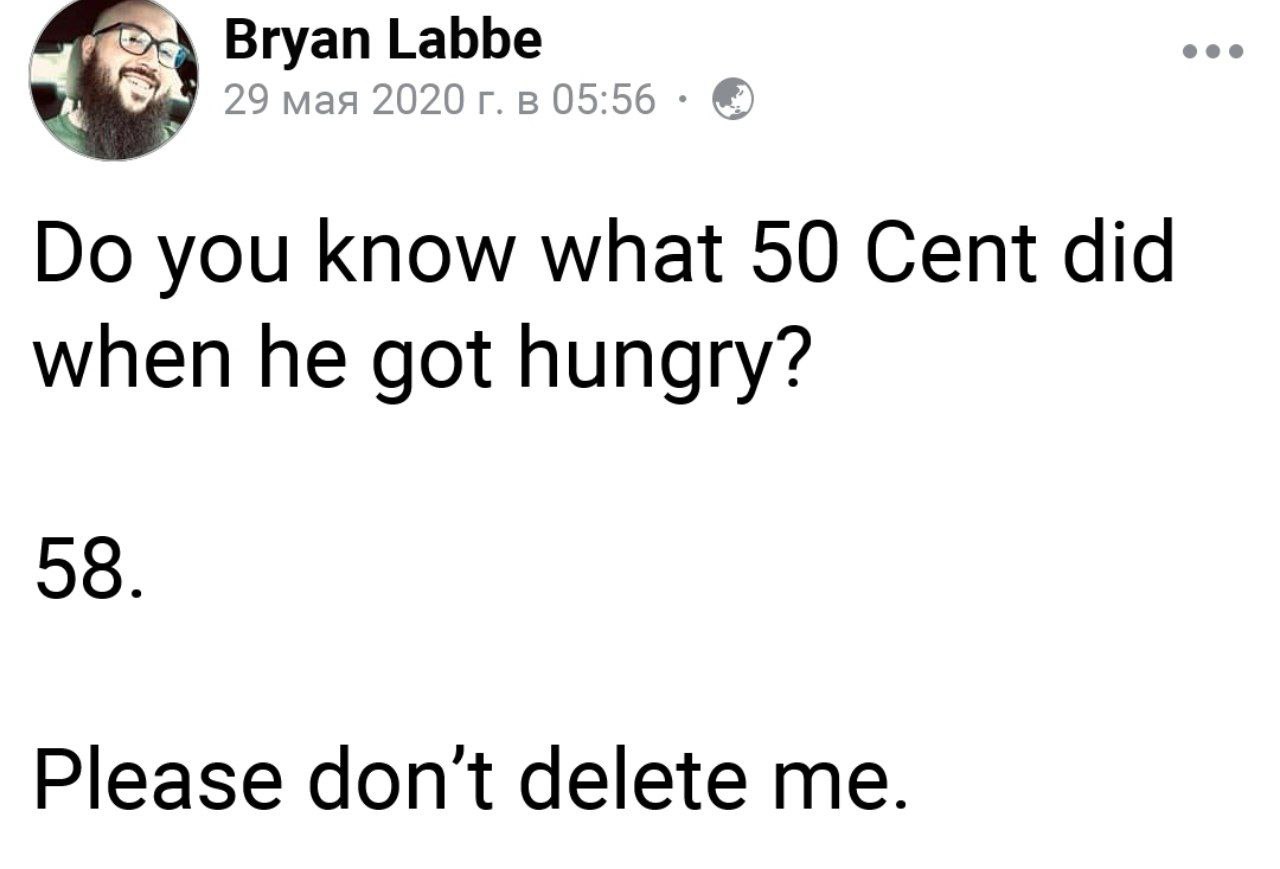Screen dimensions: 1280x869
Task: Click the post line "when he got hungry?"
Action: [419, 365]
